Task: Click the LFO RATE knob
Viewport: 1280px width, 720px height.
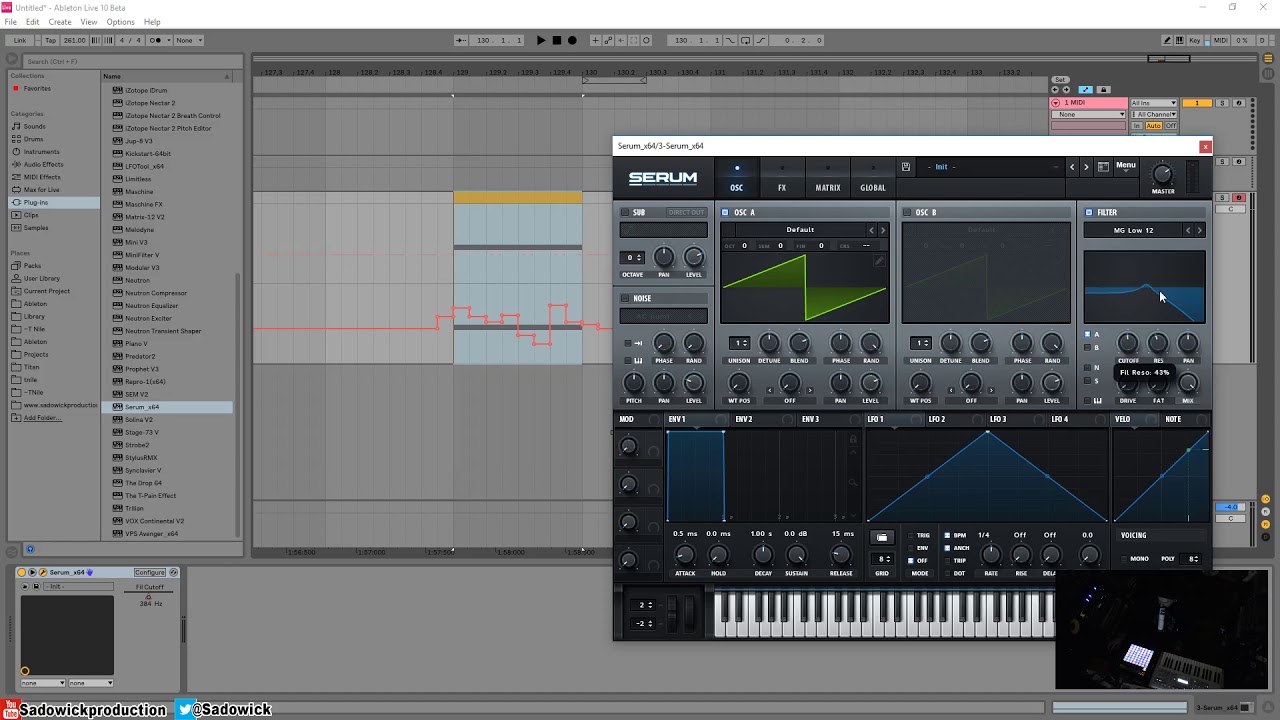Action: (x=991, y=556)
